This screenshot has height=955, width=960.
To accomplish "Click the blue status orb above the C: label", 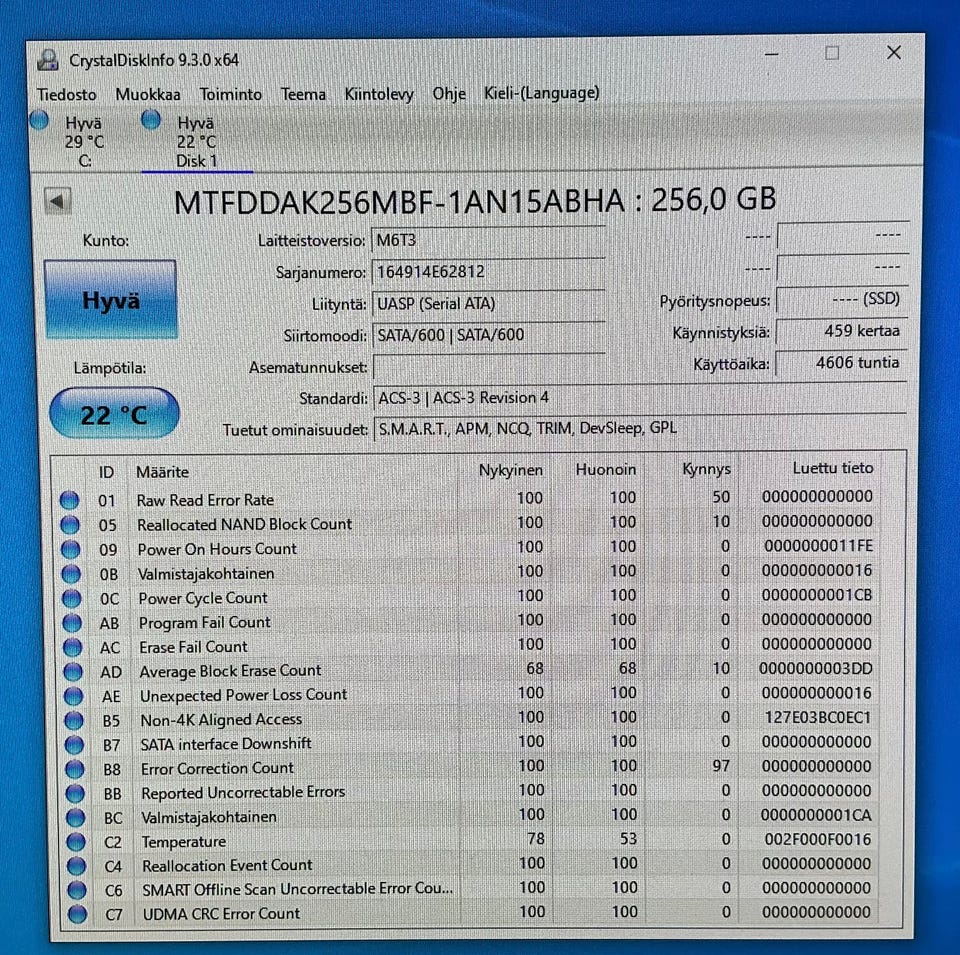I will tap(39, 120).
